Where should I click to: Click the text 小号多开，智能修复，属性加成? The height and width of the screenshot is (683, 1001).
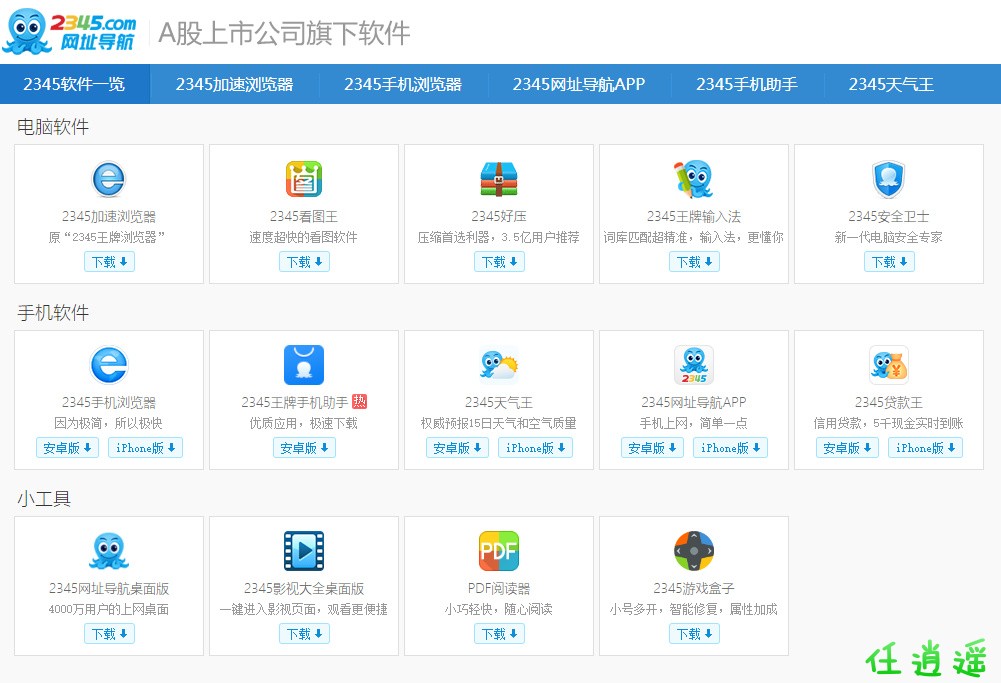point(694,609)
